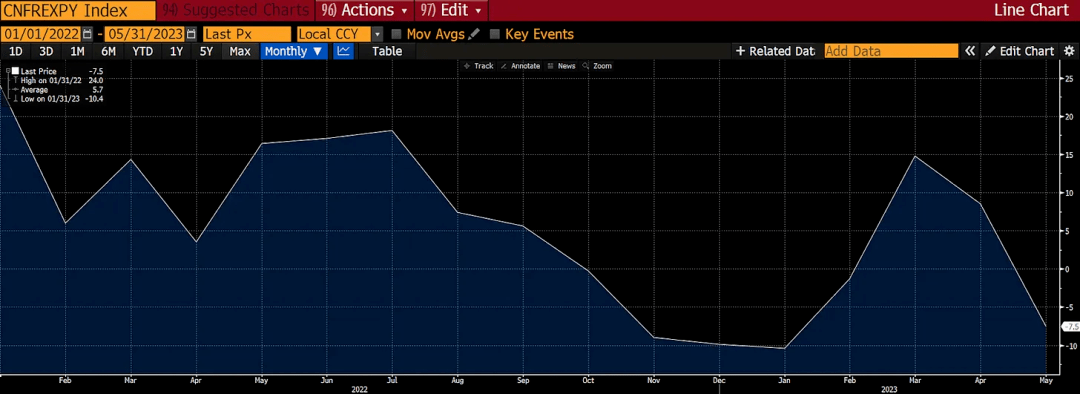This screenshot has width=1080, height=394.
Task: Open the start date calendar picker
Action: 87,34
